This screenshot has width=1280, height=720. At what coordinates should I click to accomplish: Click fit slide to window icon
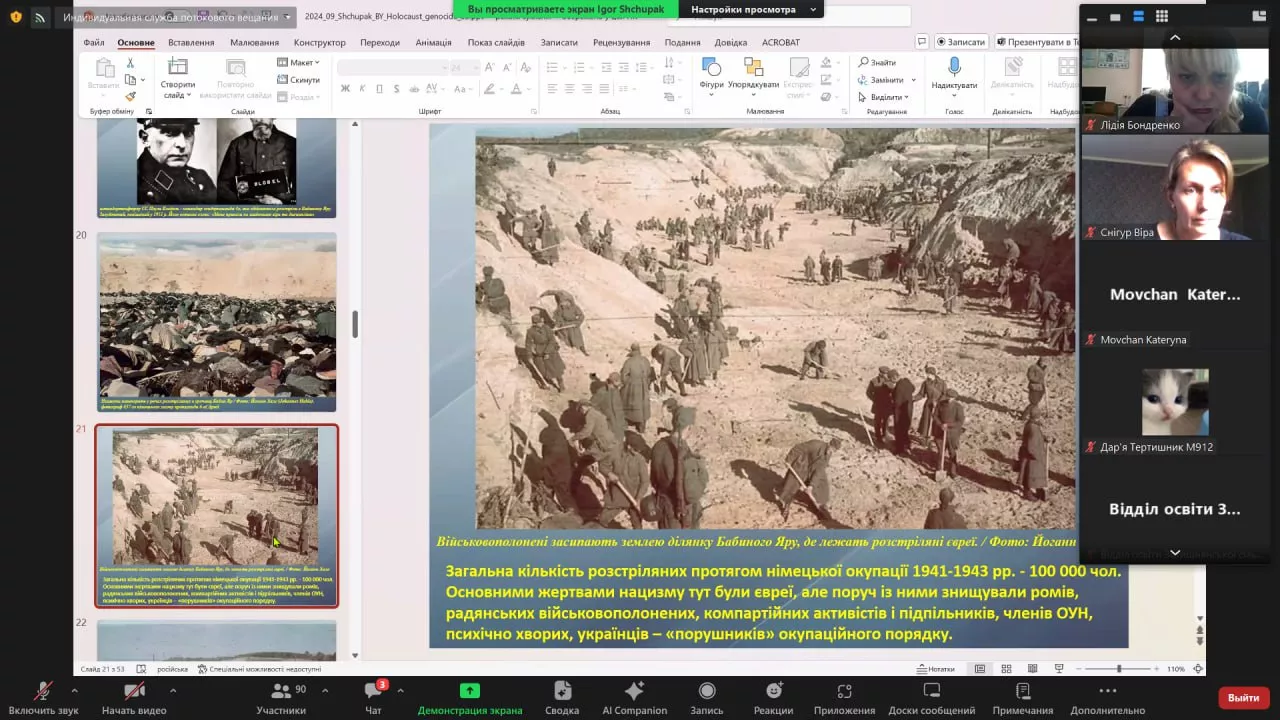point(1198,669)
